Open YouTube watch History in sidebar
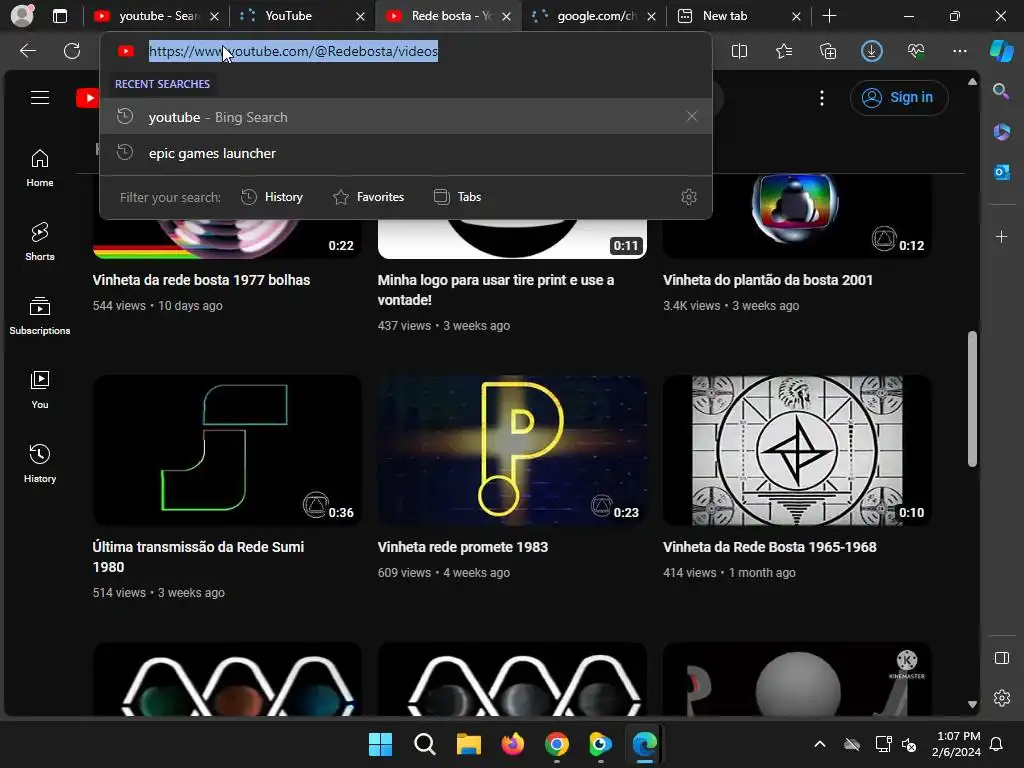Viewport: 1024px width, 768px height. point(40,464)
